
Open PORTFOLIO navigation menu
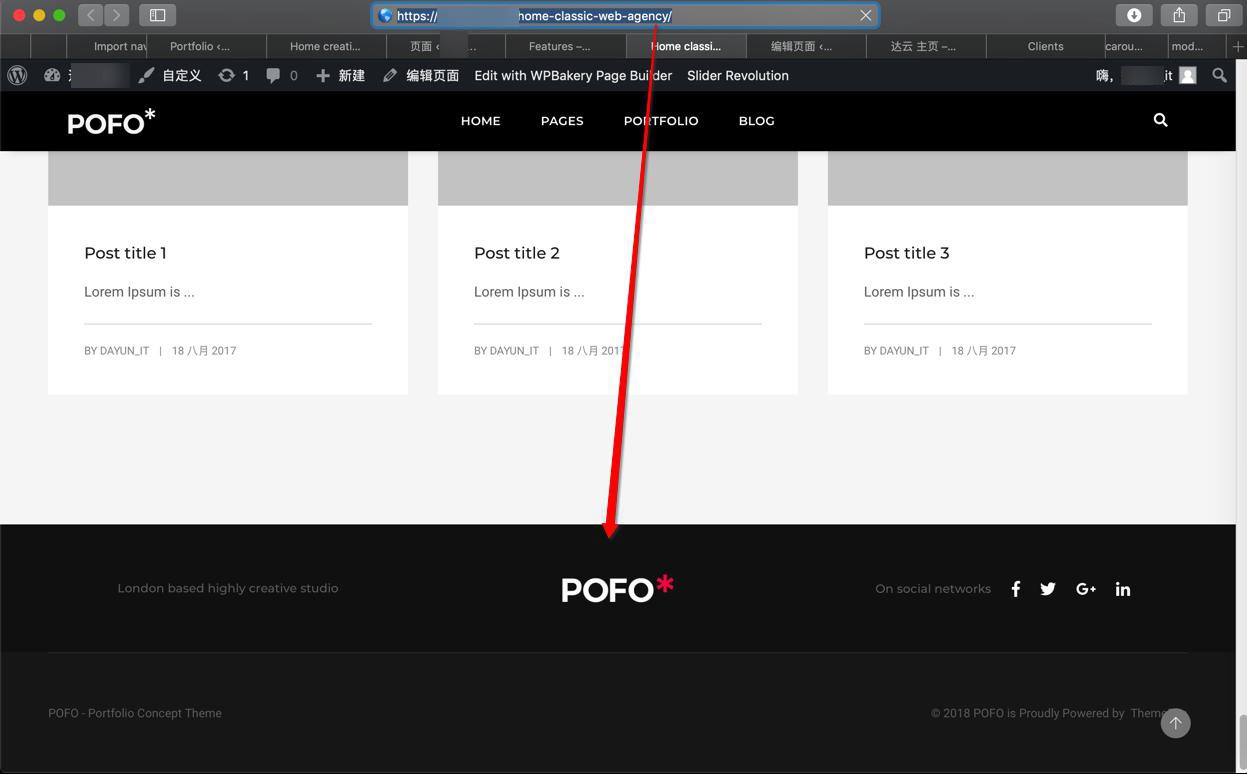[x=661, y=121]
